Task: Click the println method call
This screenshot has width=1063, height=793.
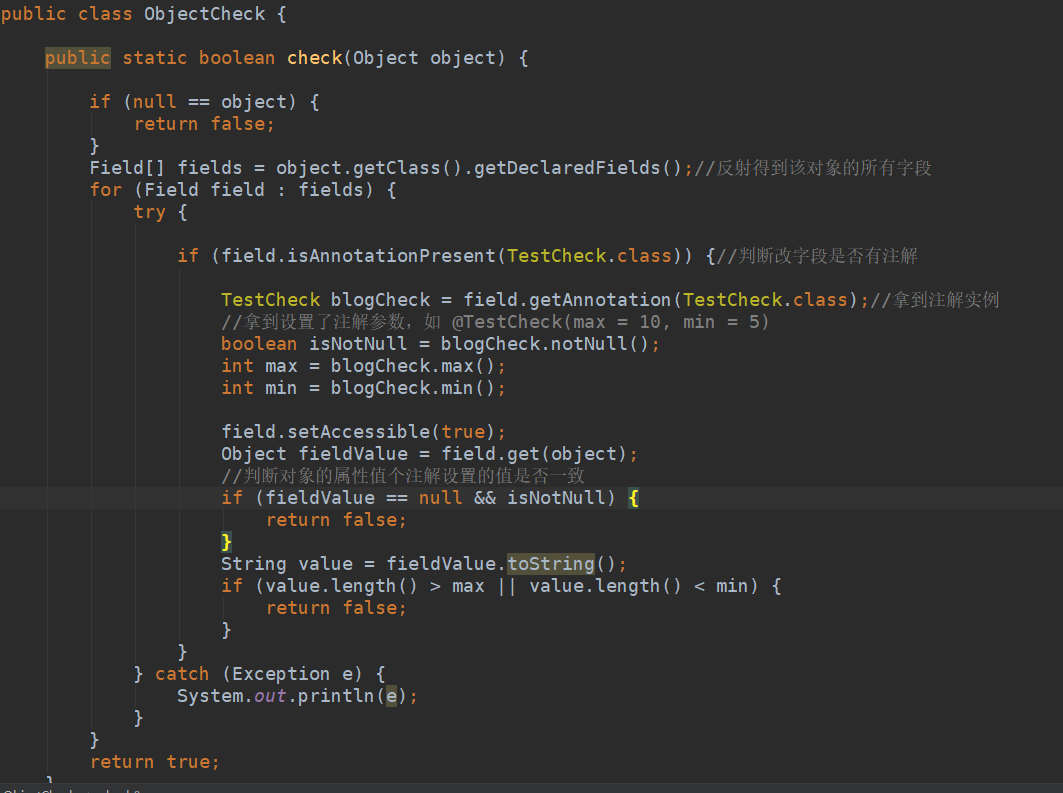Action: click(336, 696)
